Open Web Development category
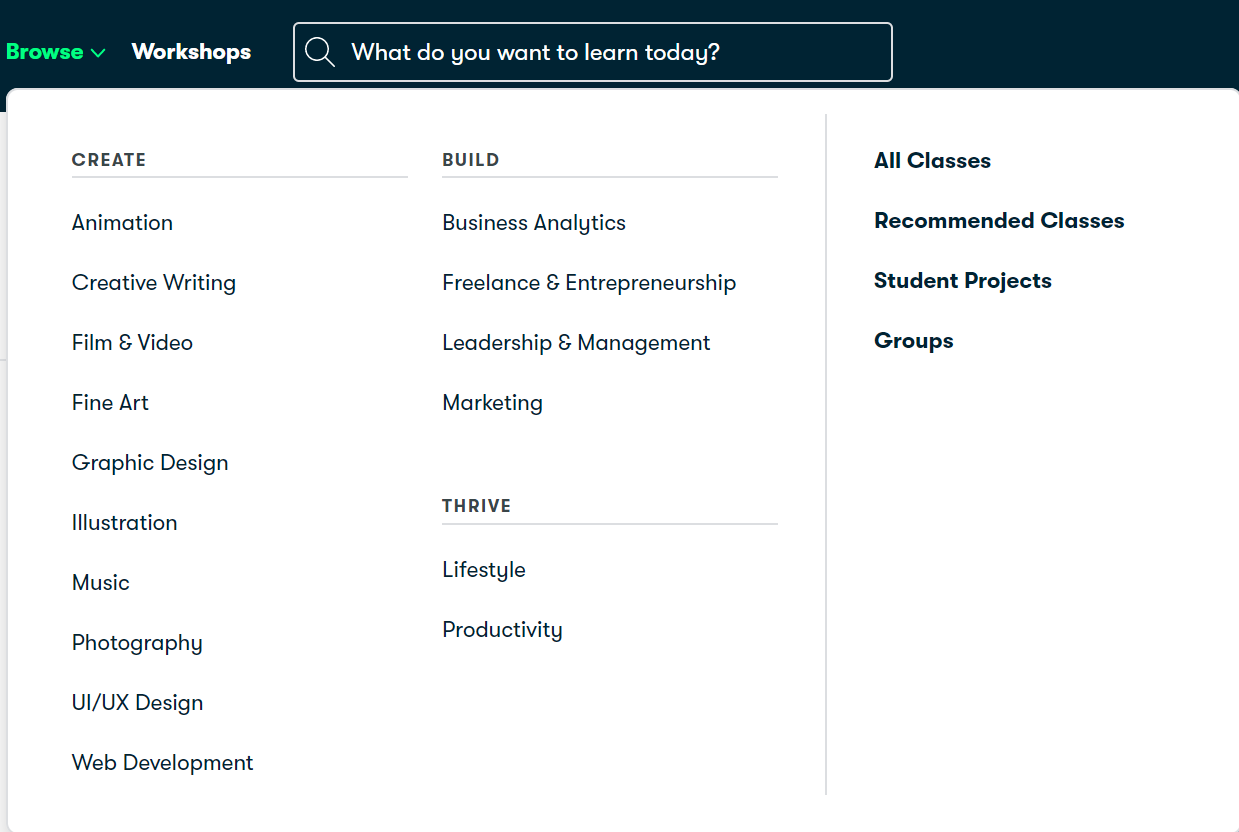The width and height of the screenshot is (1239, 832). (162, 763)
